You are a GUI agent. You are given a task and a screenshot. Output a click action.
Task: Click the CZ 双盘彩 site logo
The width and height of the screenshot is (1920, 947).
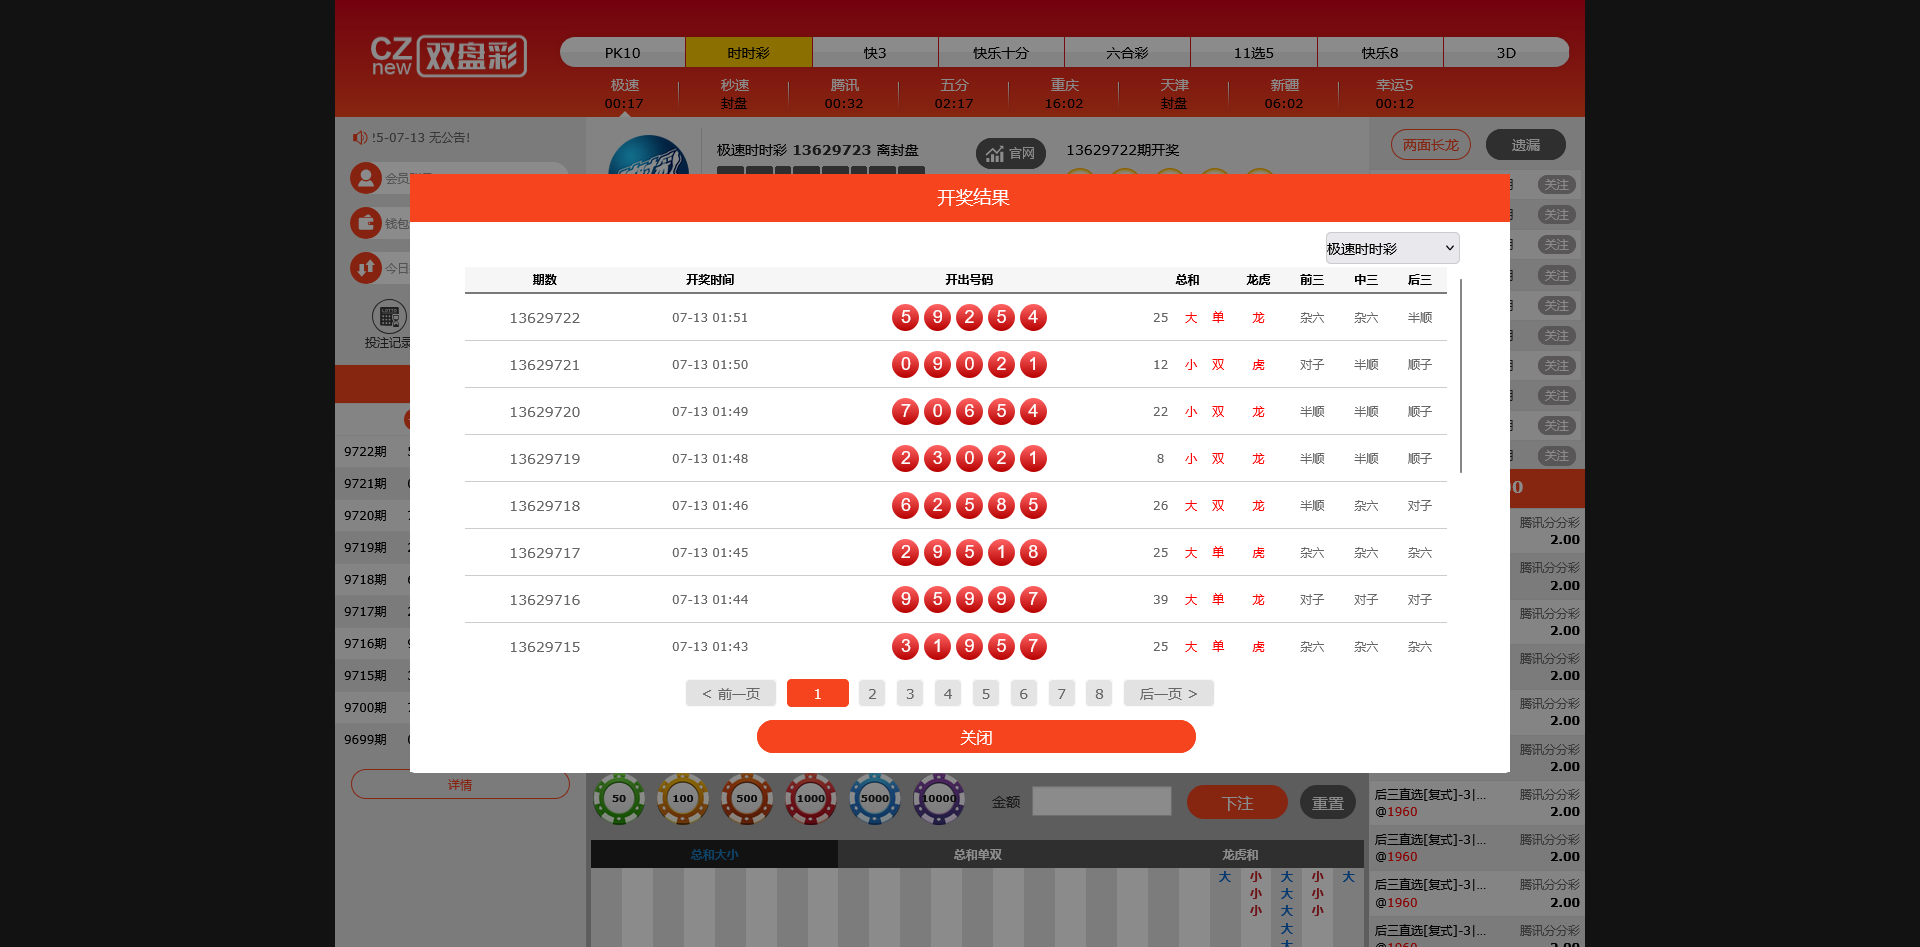click(448, 56)
